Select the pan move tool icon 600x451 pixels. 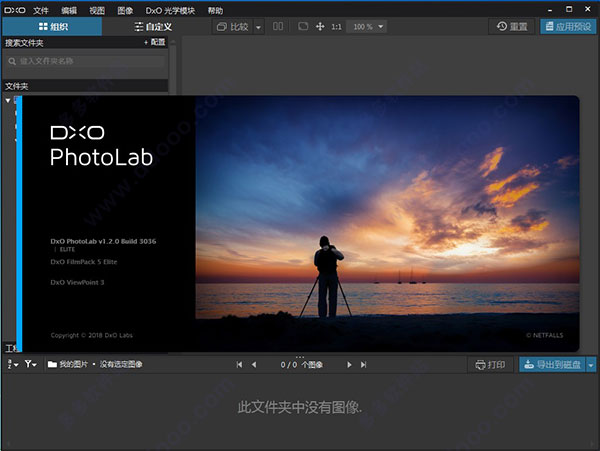coord(320,26)
